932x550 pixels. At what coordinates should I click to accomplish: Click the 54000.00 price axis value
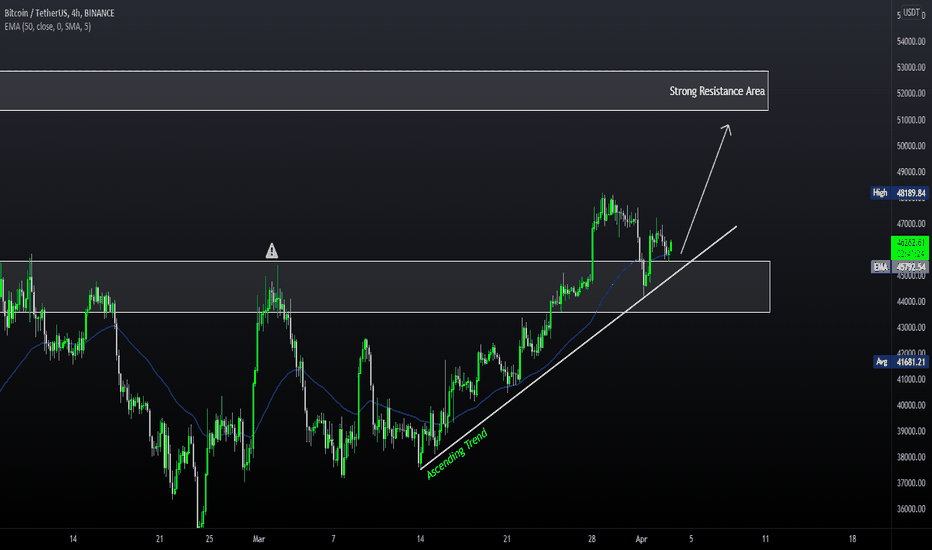911,42
